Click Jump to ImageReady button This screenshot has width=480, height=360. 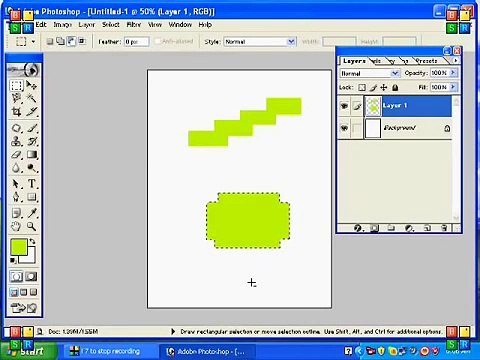pos(24,308)
